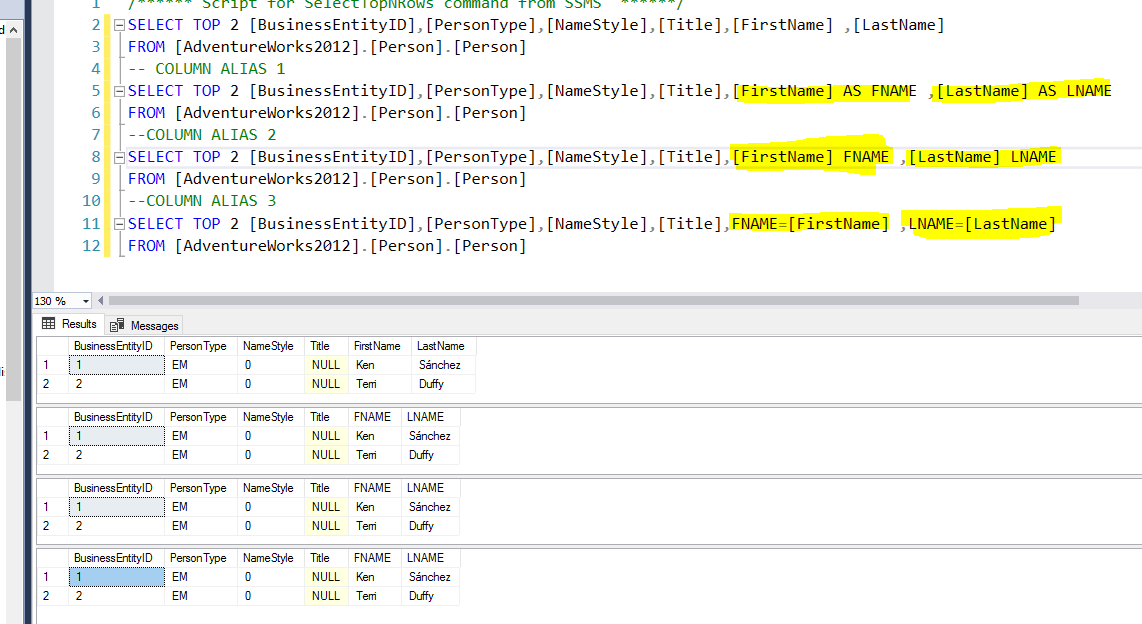Collapse the SELECT block at line 11
Screen dimensions: 1142x624
click(x=119, y=224)
